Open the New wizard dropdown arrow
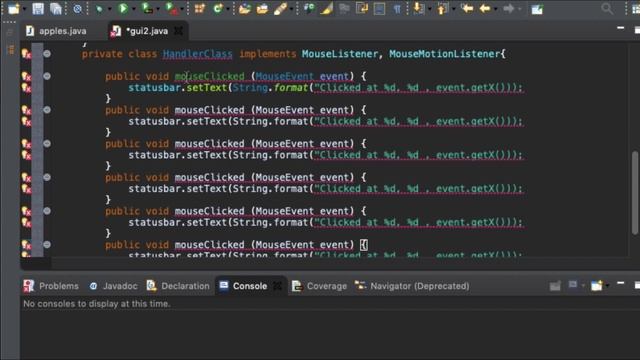The width and height of the screenshot is (640, 360). pos(24,9)
